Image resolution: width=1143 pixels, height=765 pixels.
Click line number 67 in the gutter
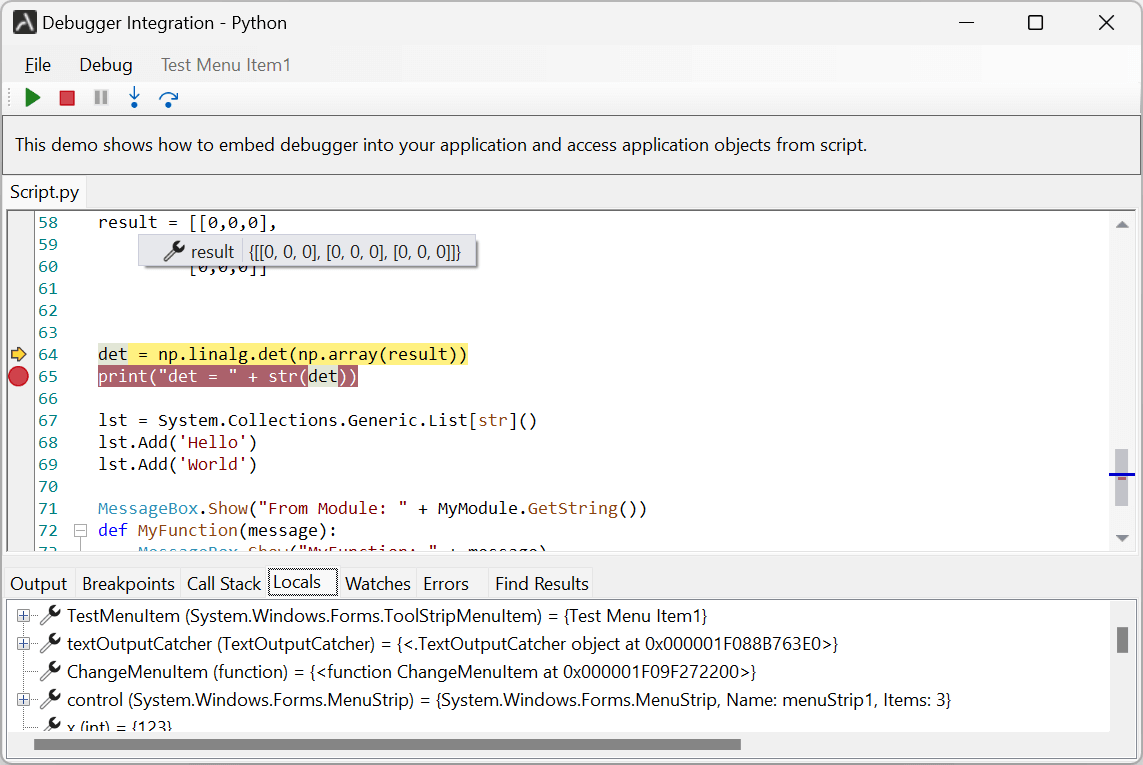48,421
